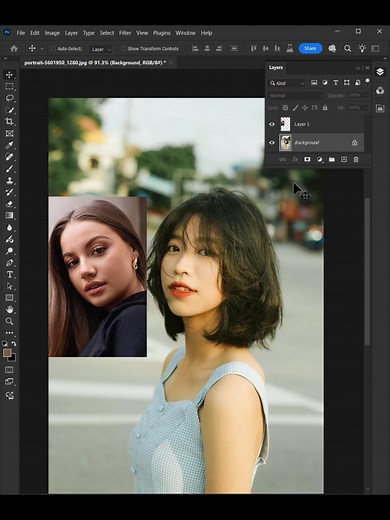
Task: Select the Clone Stamp tool
Action: point(9,180)
